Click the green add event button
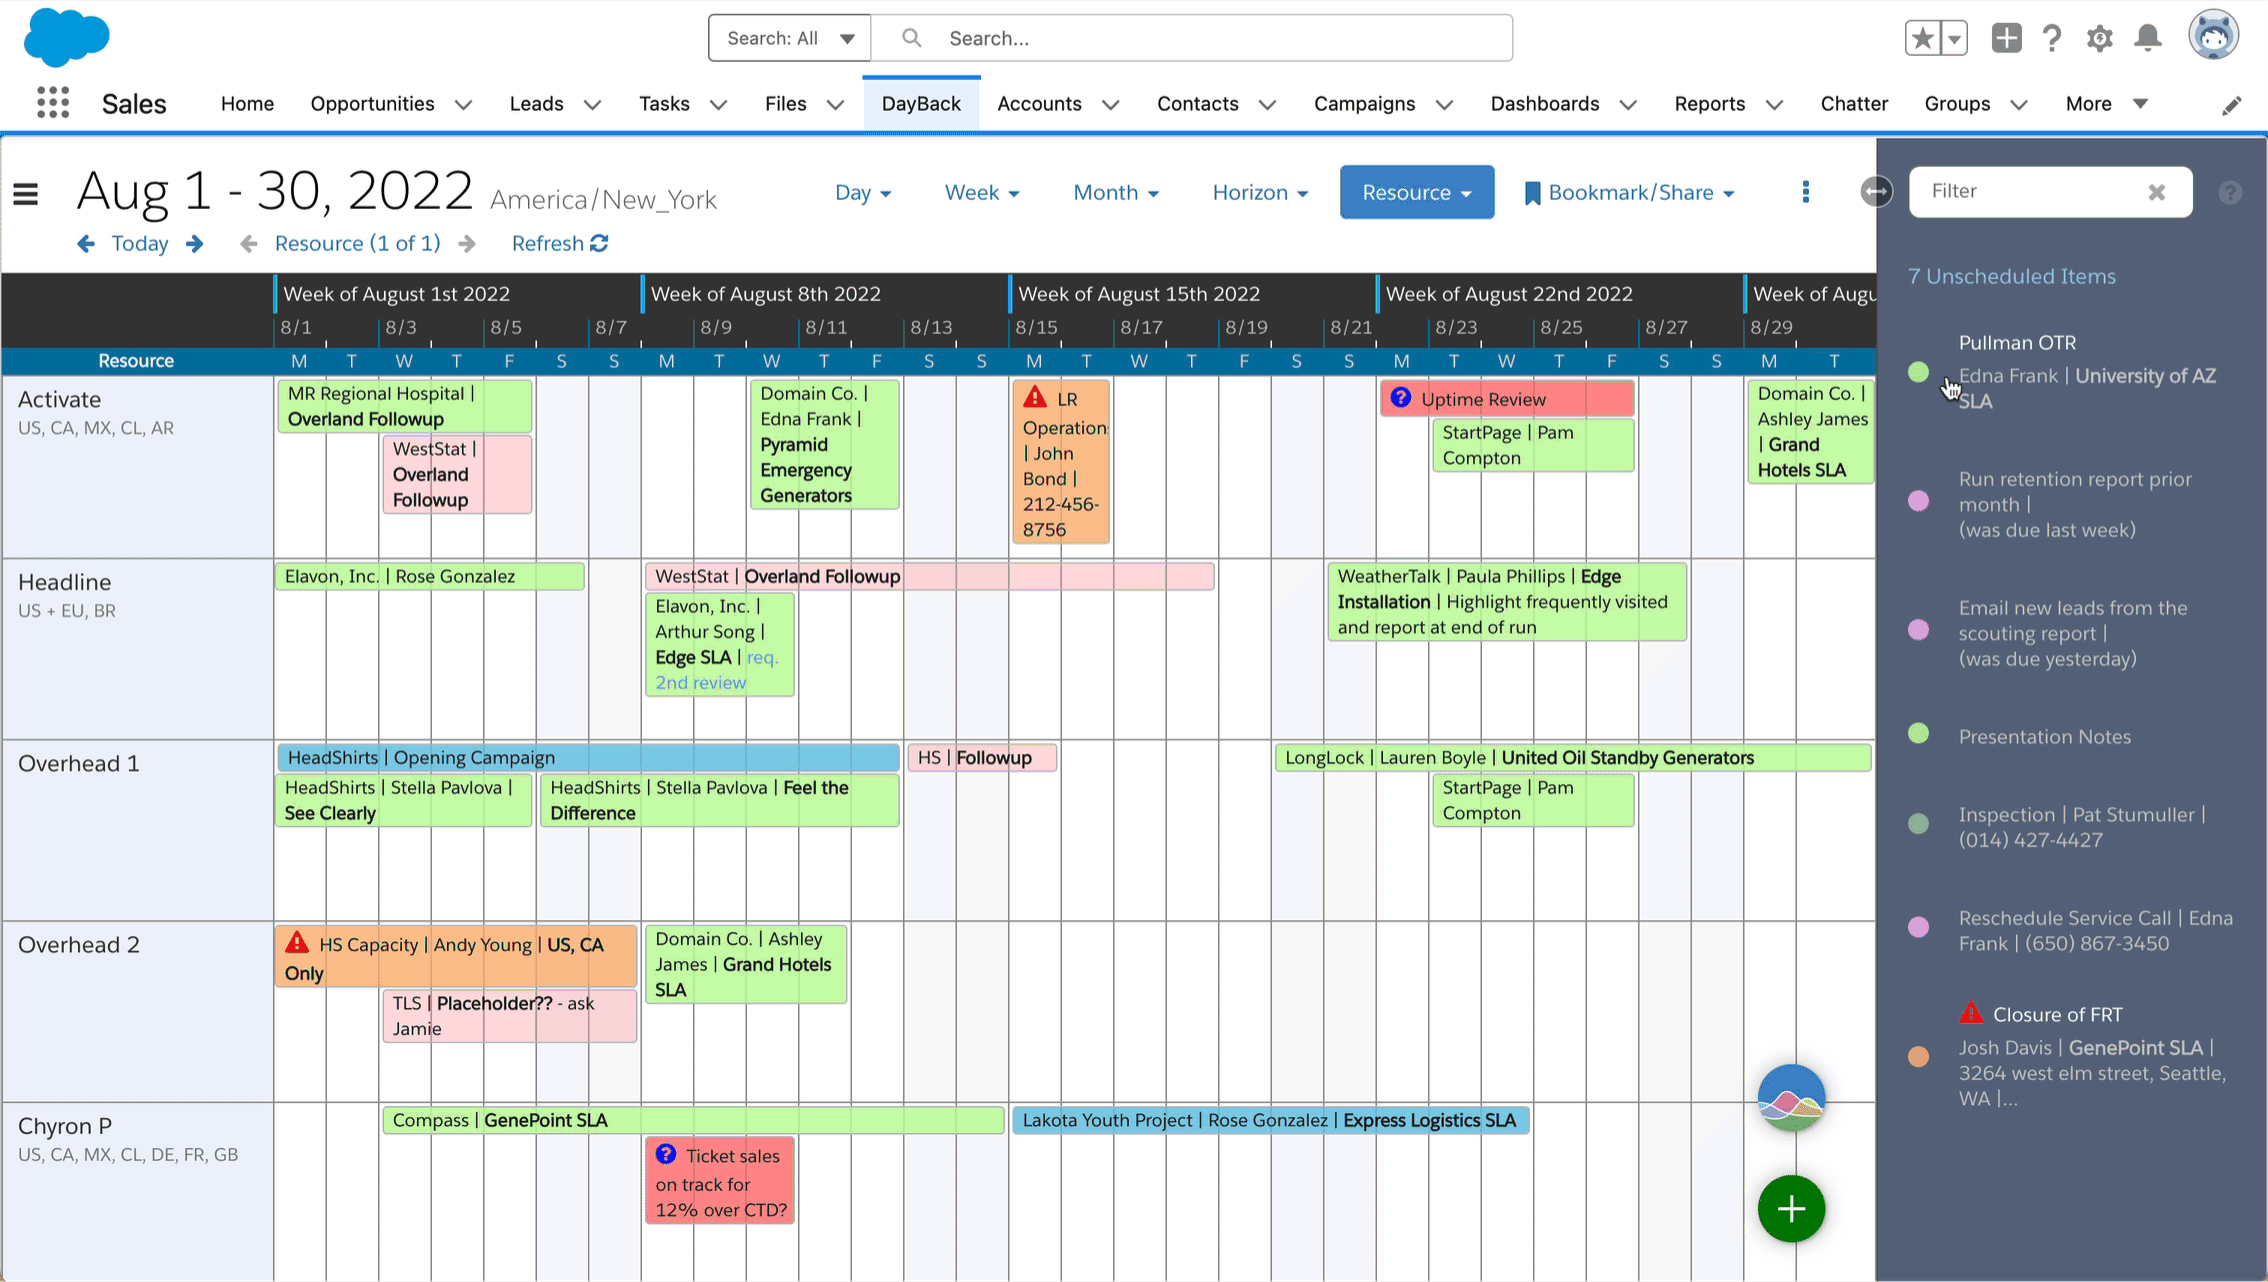Viewport: 2268px width, 1282px height. tap(1791, 1209)
